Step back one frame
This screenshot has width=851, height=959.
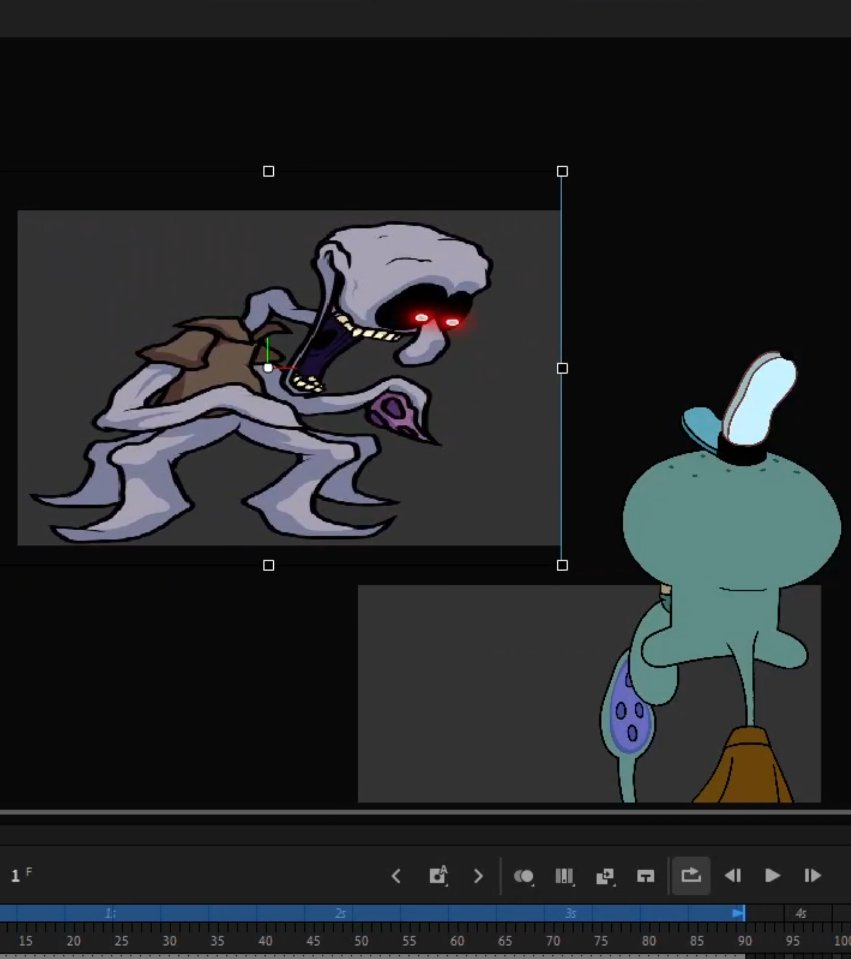pos(733,876)
